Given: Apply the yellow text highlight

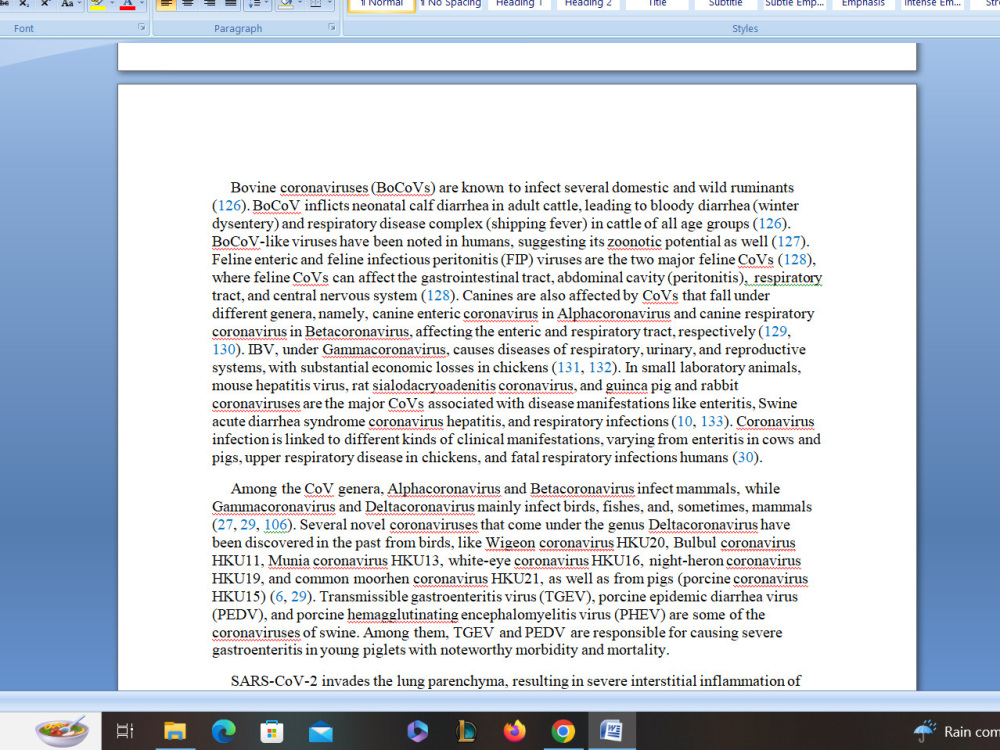Looking at the screenshot, I should (97, 4).
